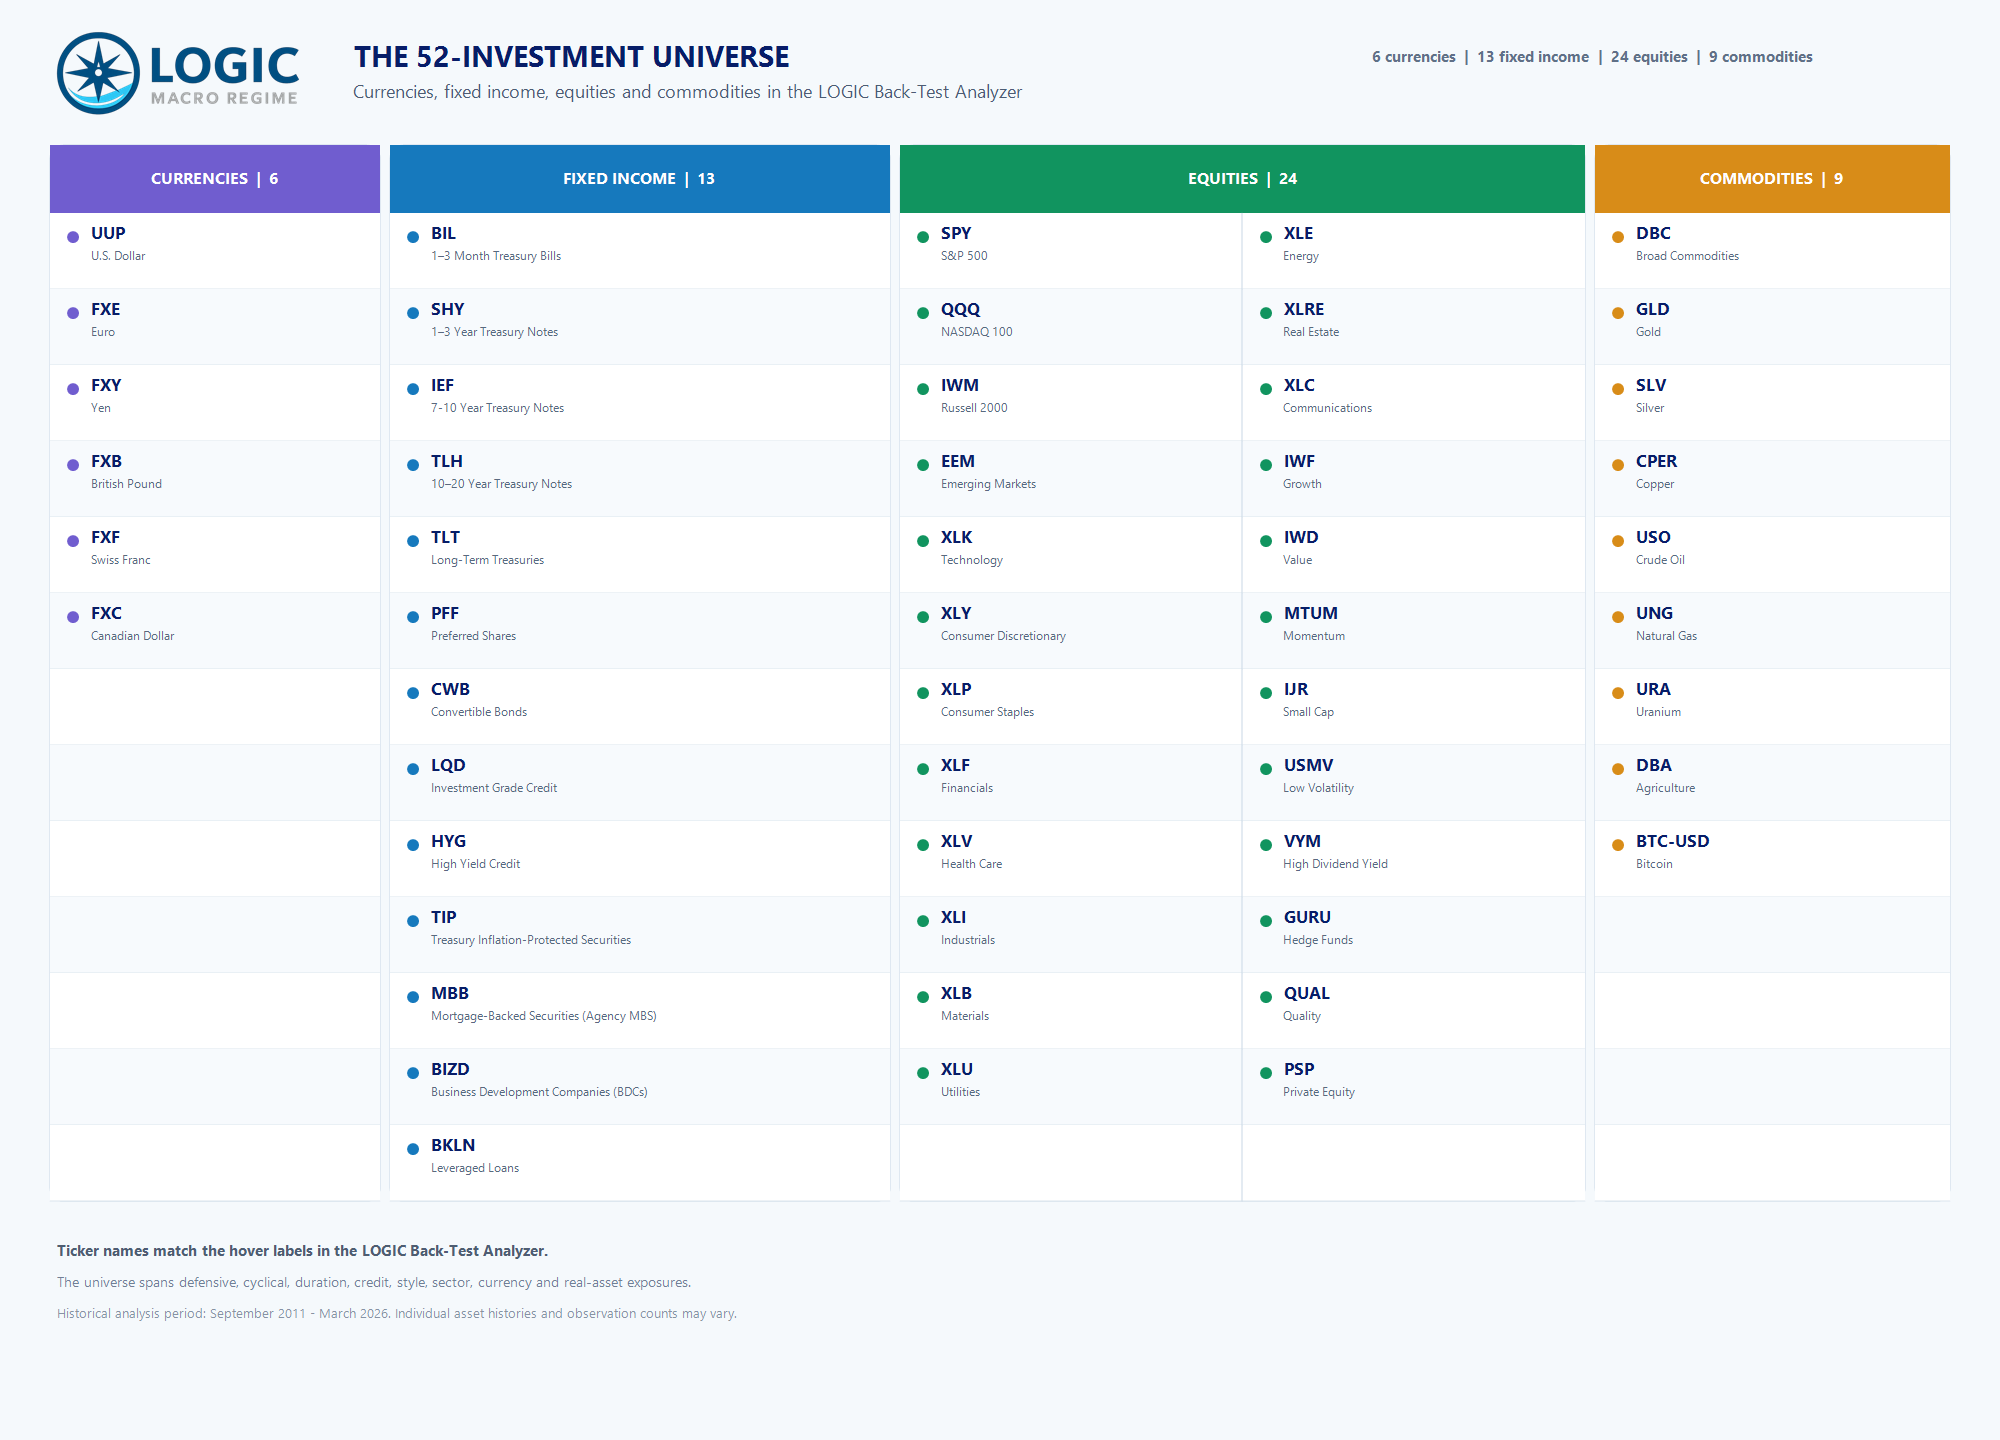This screenshot has width=2000, height=1440.
Task: Select the EEM ticker
Action: (957, 462)
